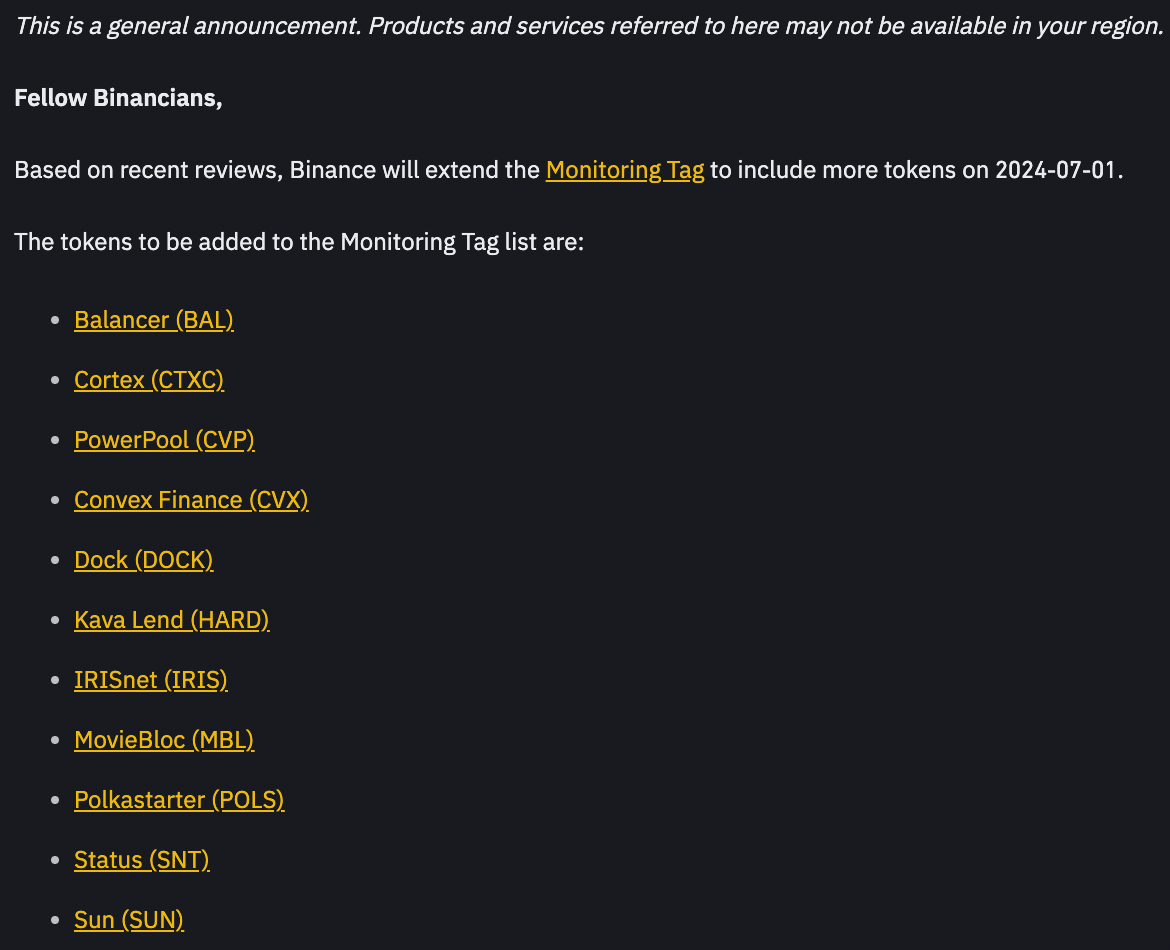Open the Status (SNT) link
Image resolution: width=1170 pixels, height=950 pixels.
[x=142, y=860]
